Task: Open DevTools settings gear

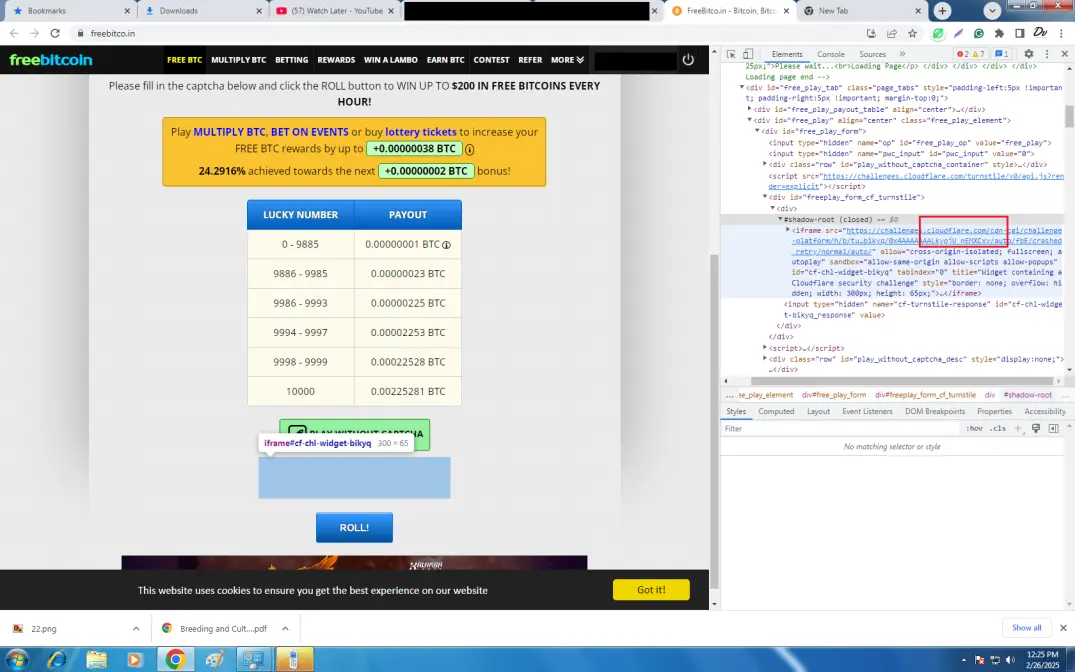Action: (1028, 53)
